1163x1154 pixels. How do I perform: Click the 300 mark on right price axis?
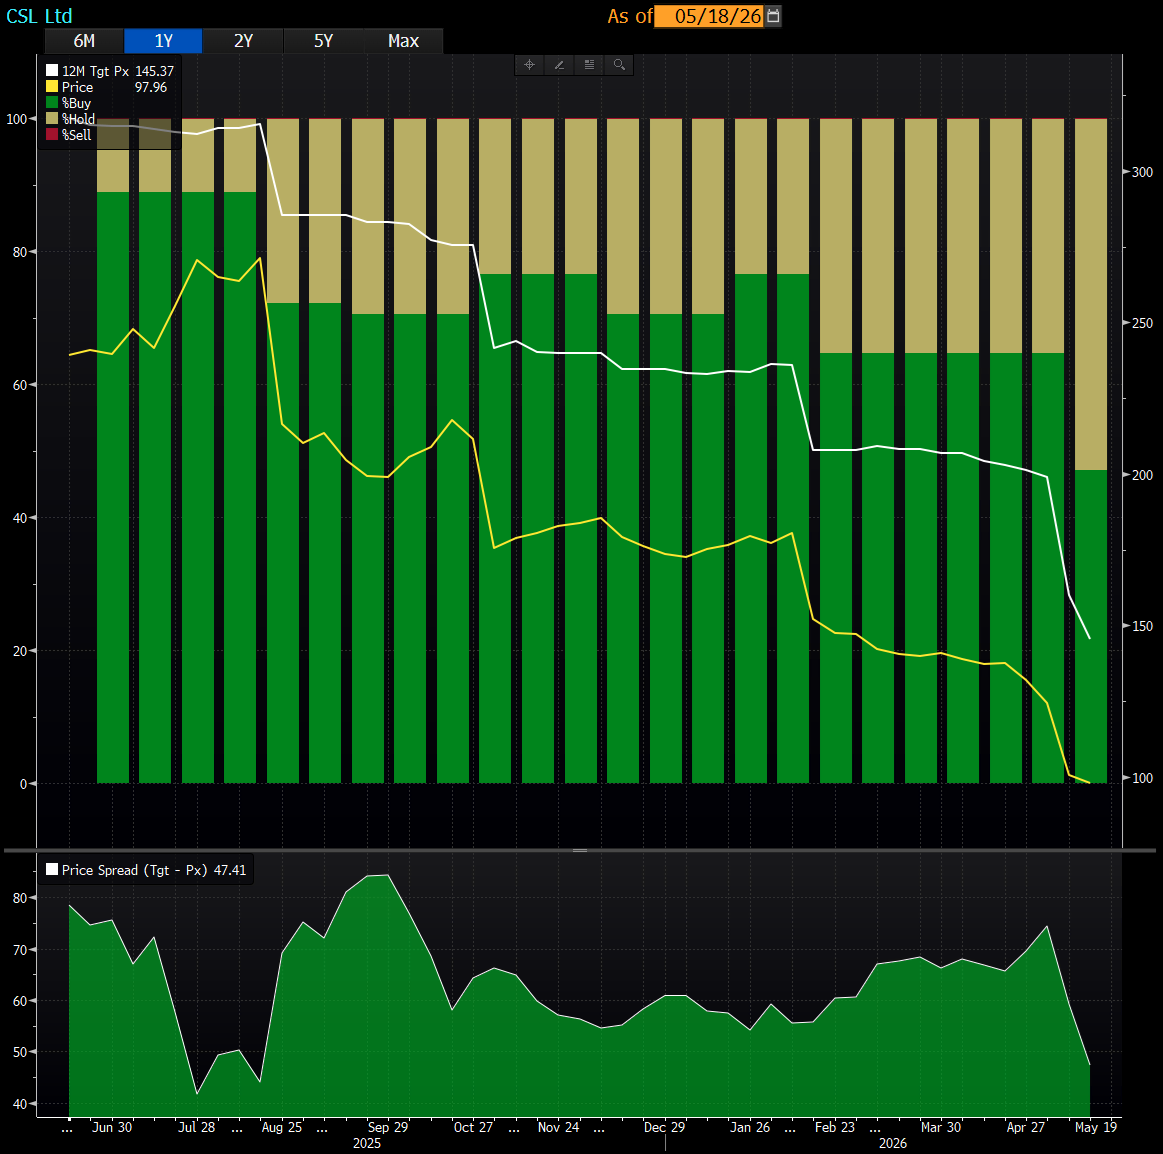click(x=1143, y=172)
